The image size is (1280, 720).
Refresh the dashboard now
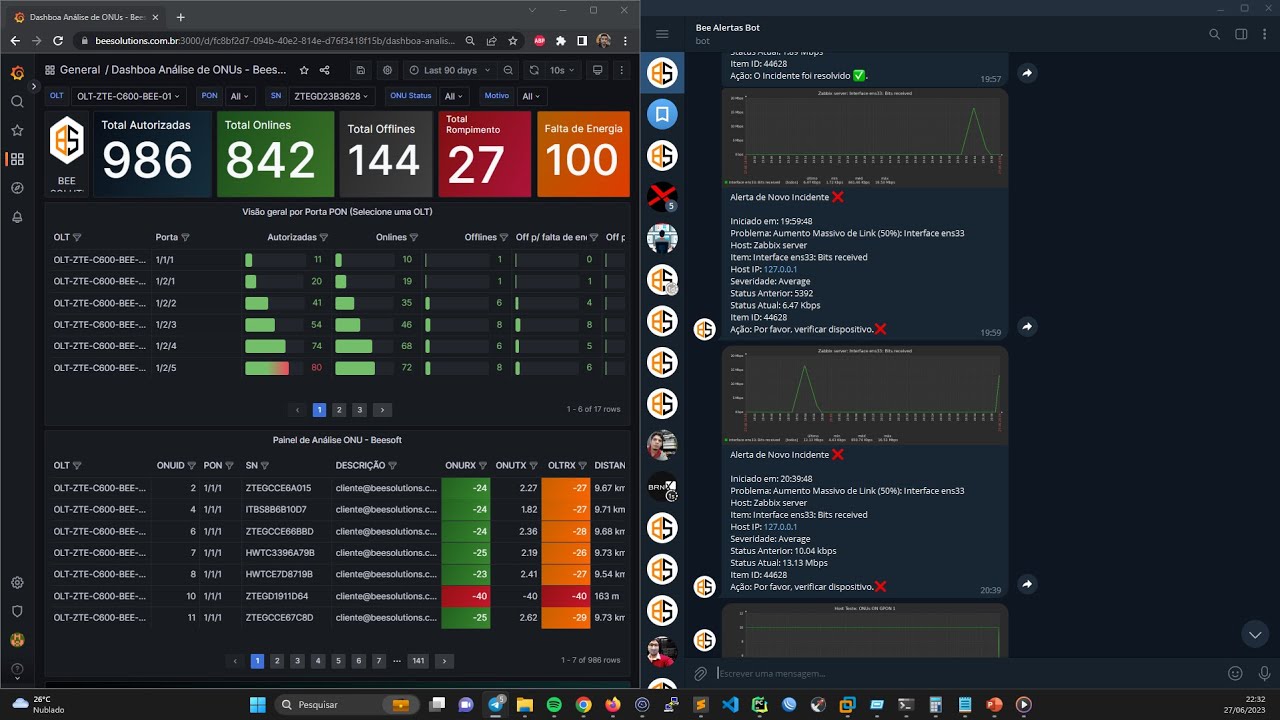(534, 70)
